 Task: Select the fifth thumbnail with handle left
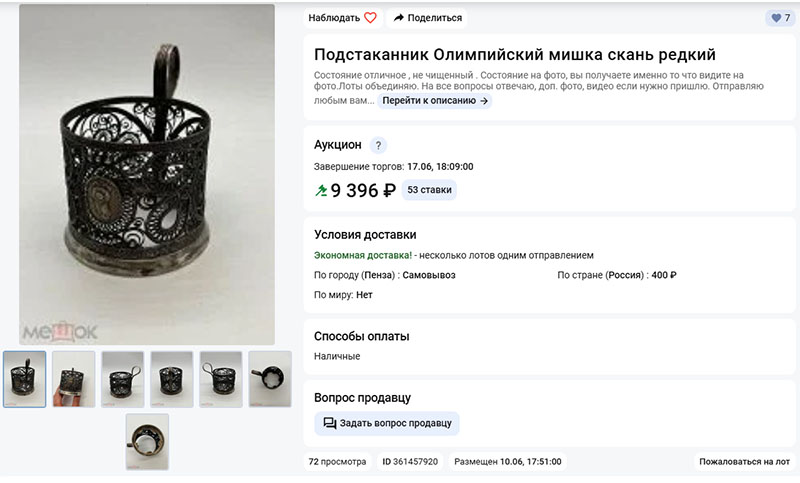[x=221, y=379]
